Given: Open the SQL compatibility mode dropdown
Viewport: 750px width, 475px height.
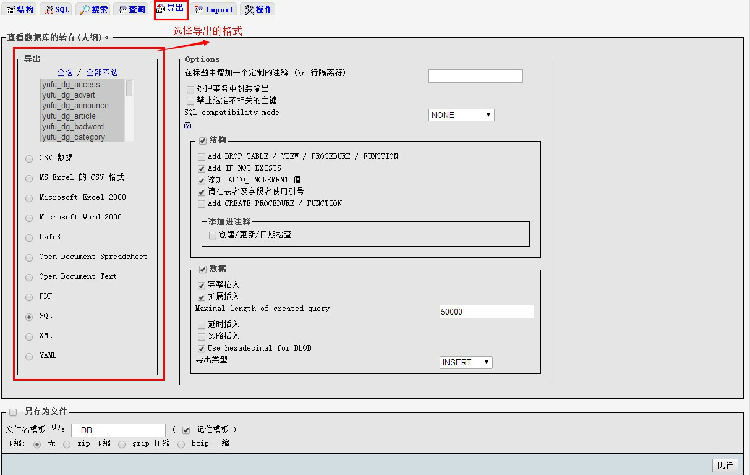Looking at the screenshot, I should (460, 115).
